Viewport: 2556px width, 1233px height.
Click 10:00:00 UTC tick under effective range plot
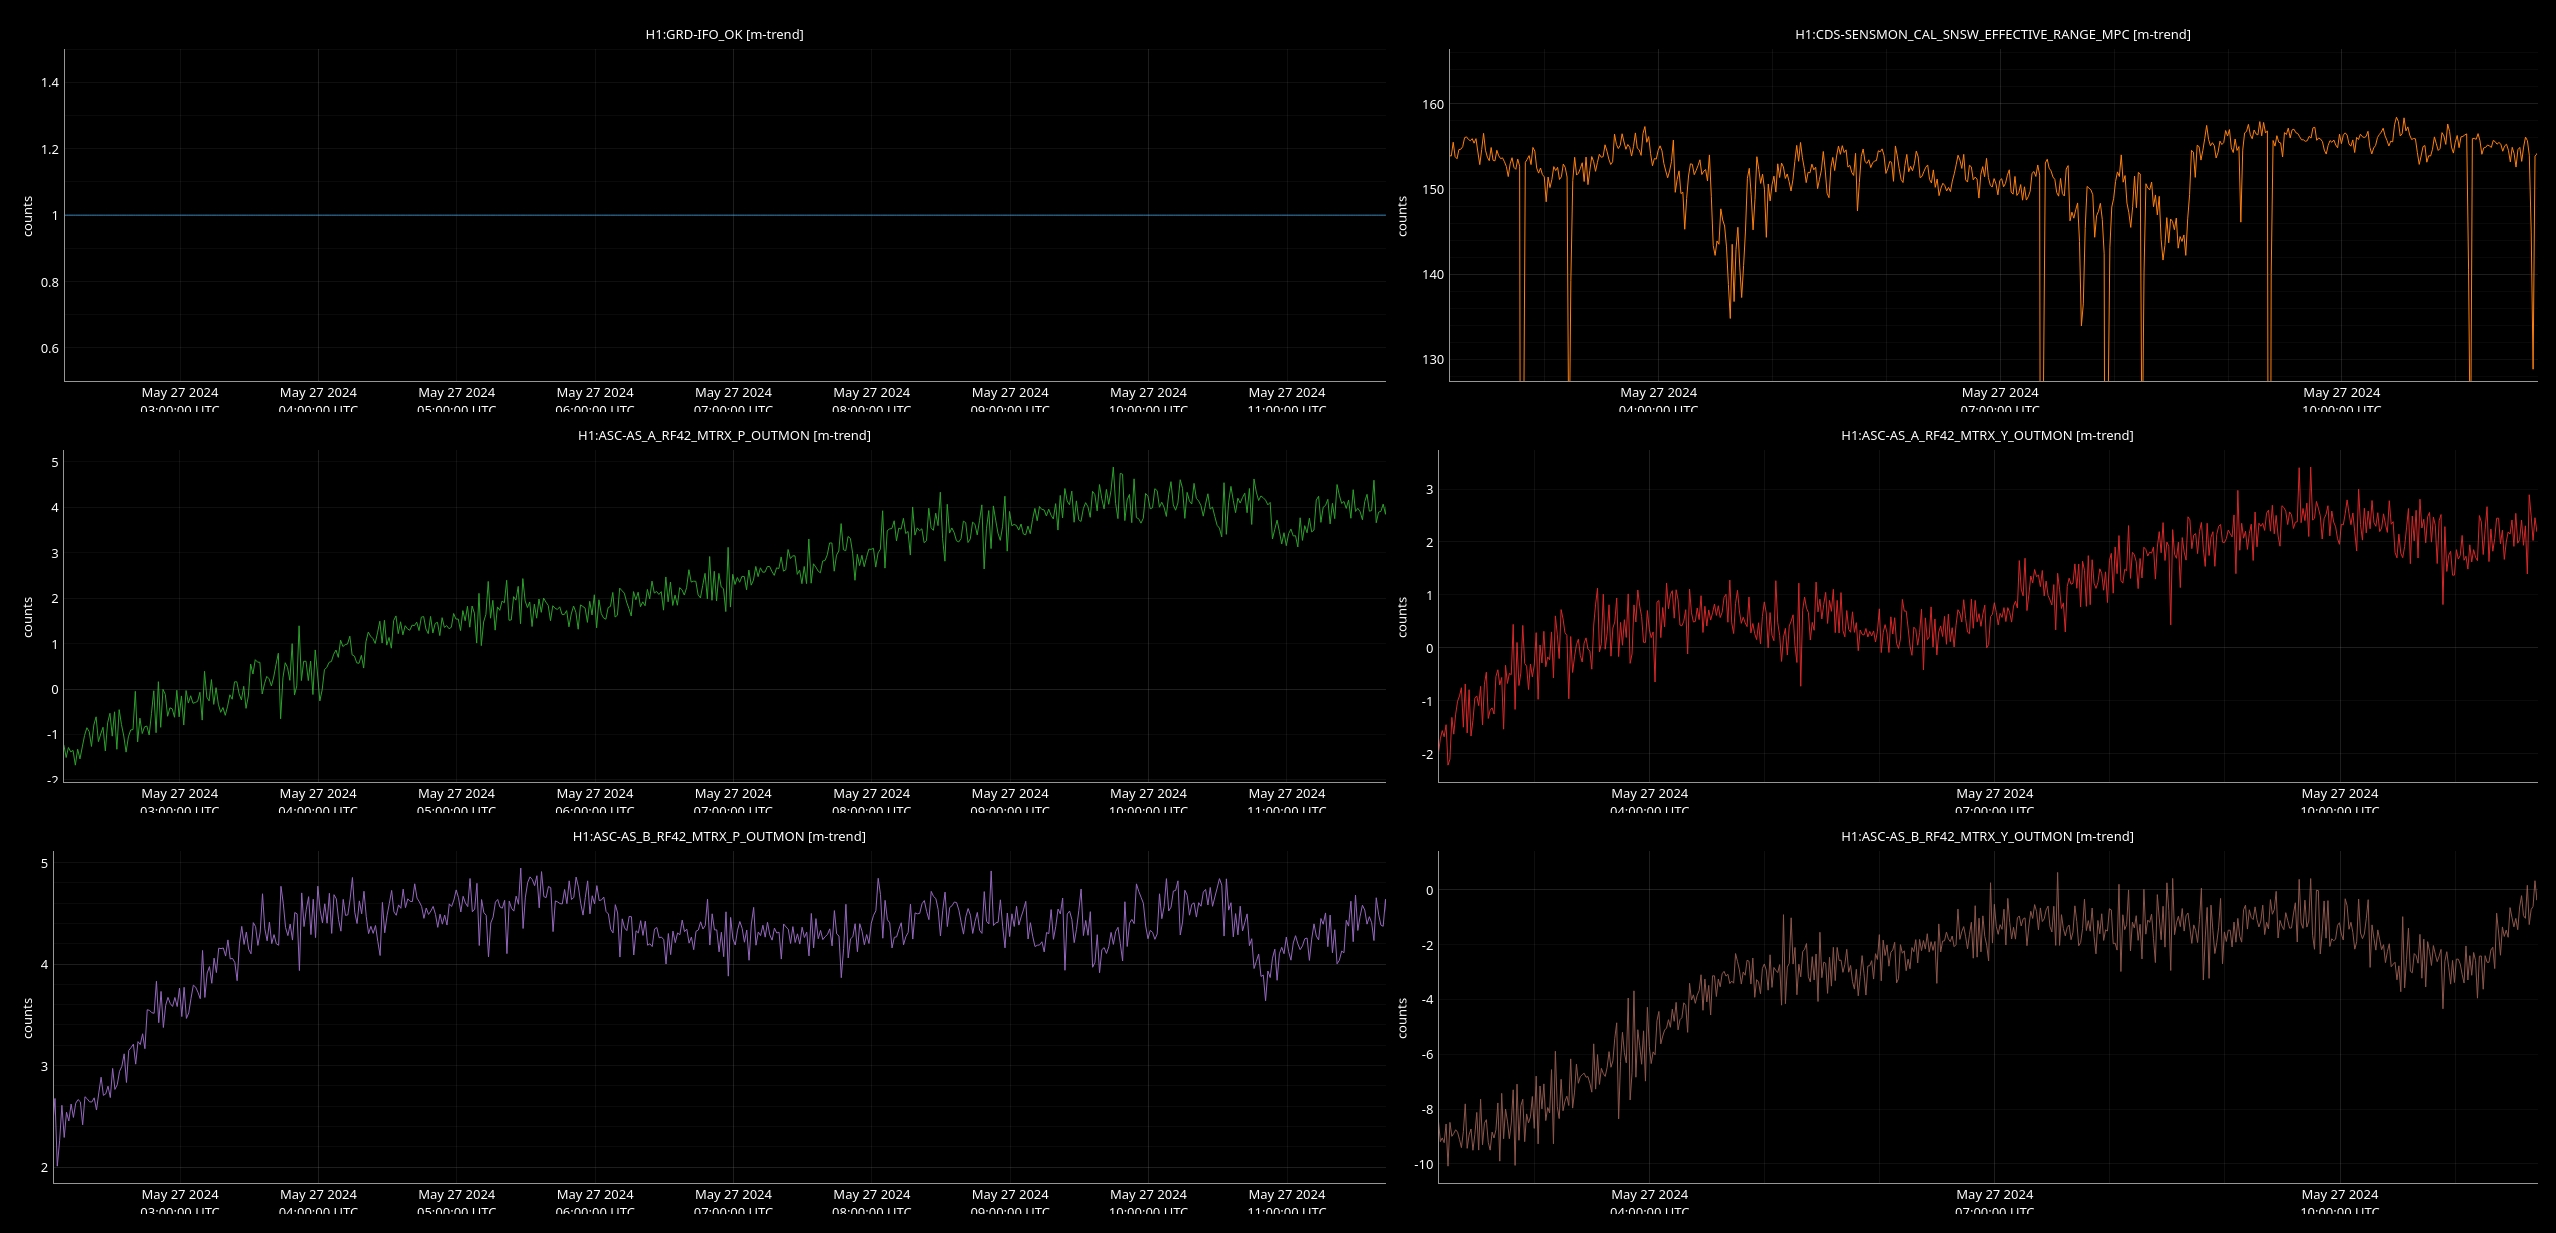point(2341,399)
